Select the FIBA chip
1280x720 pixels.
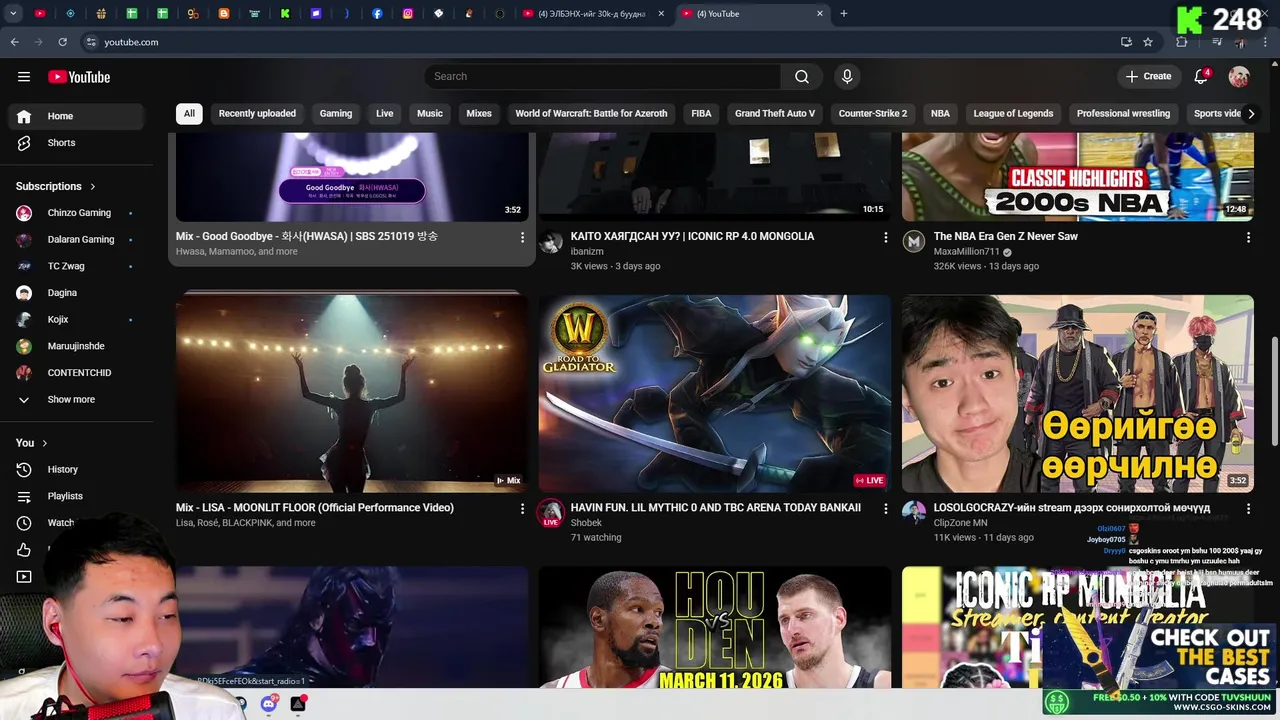click(702, 114)
